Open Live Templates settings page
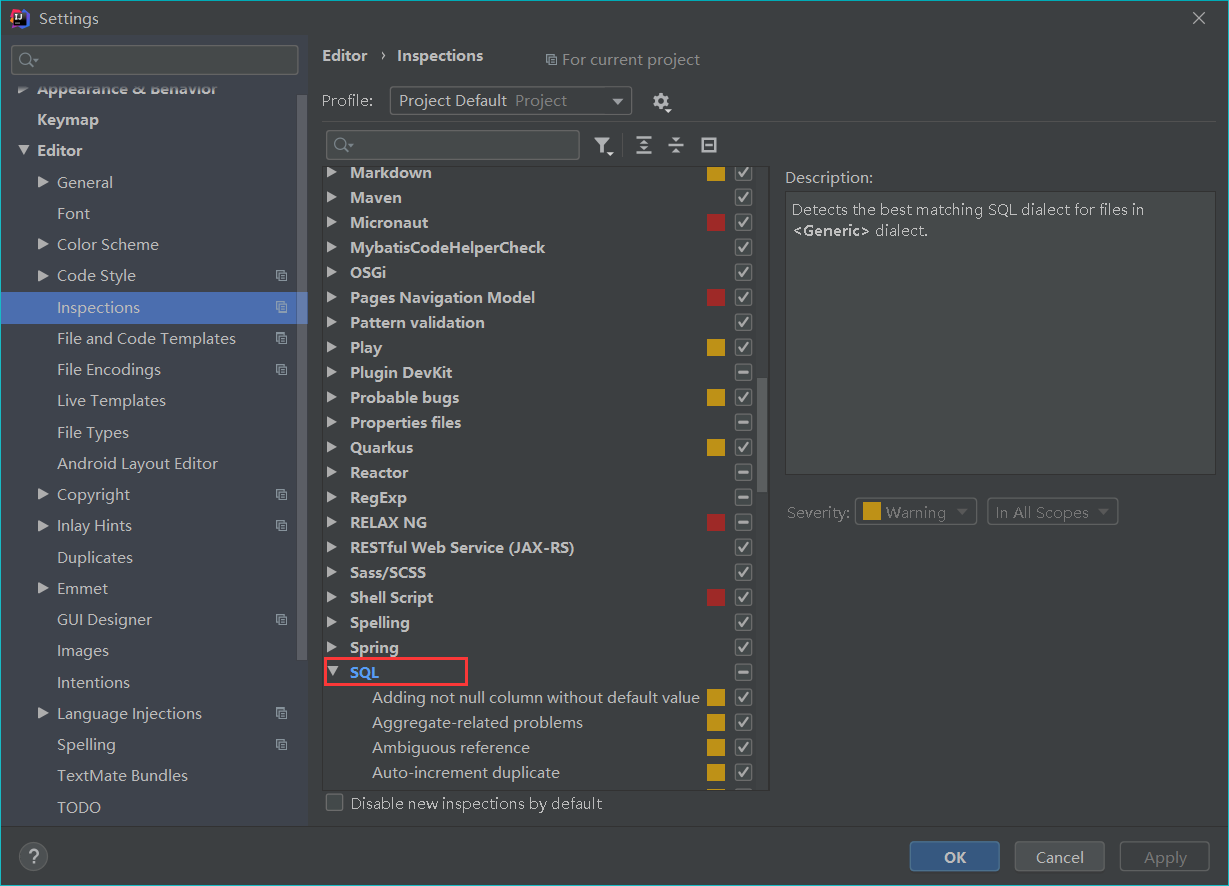 [x=111, y=401]
